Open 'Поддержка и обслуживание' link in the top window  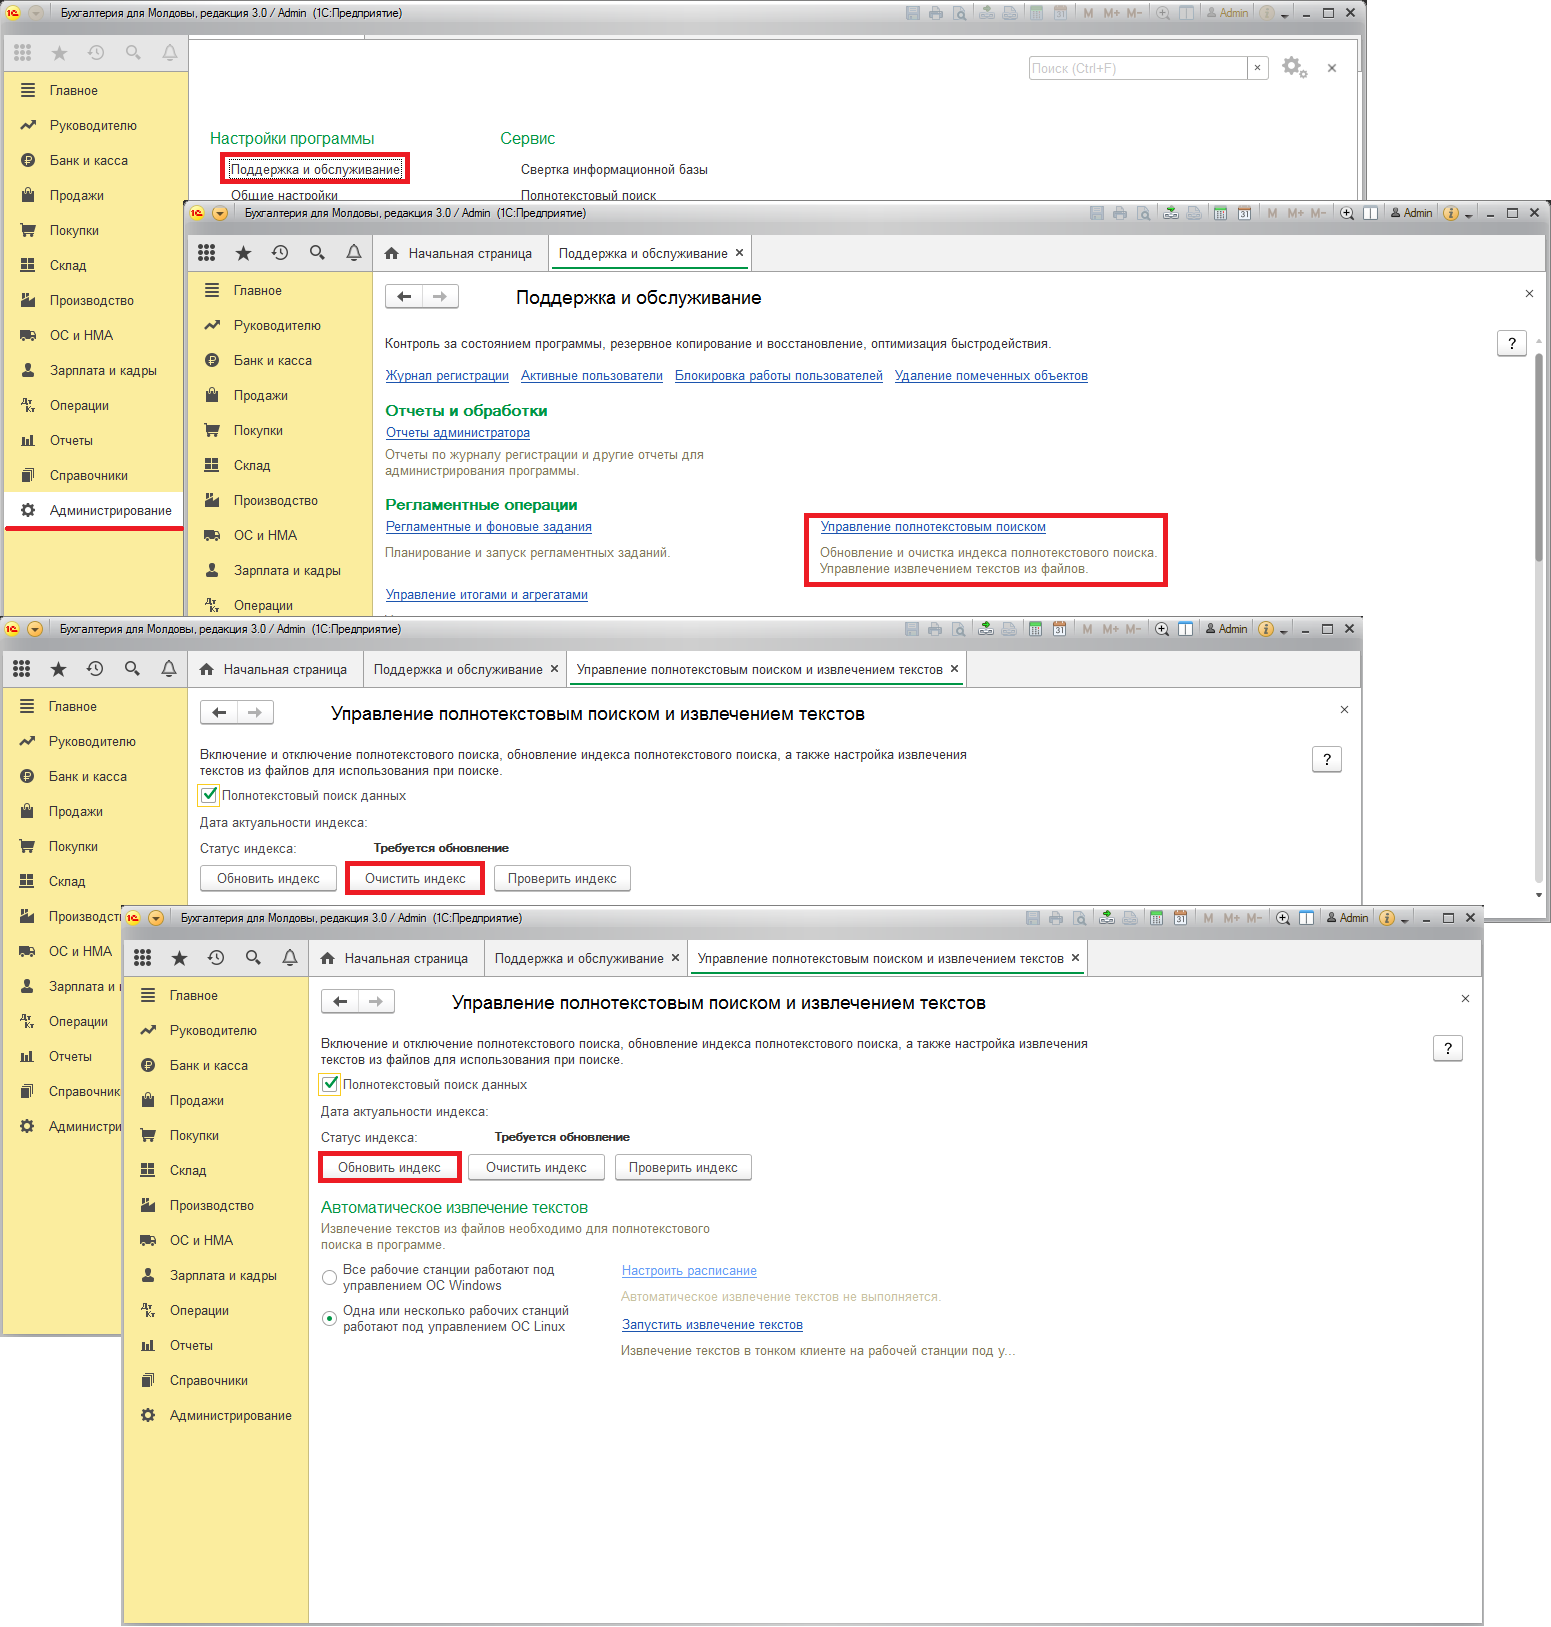coord(316,169)
